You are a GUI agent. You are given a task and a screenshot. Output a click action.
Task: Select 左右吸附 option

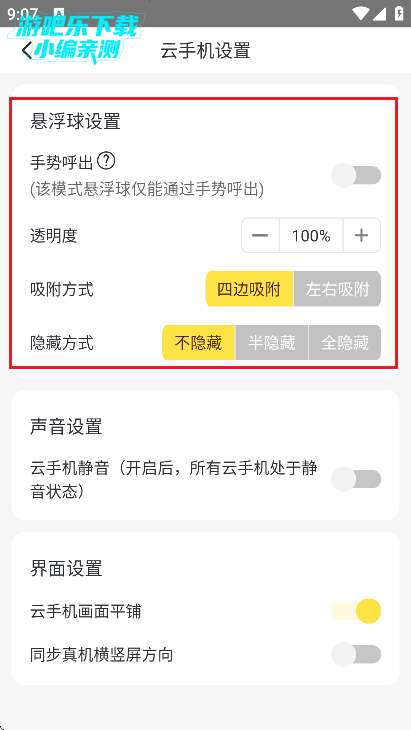337,289
